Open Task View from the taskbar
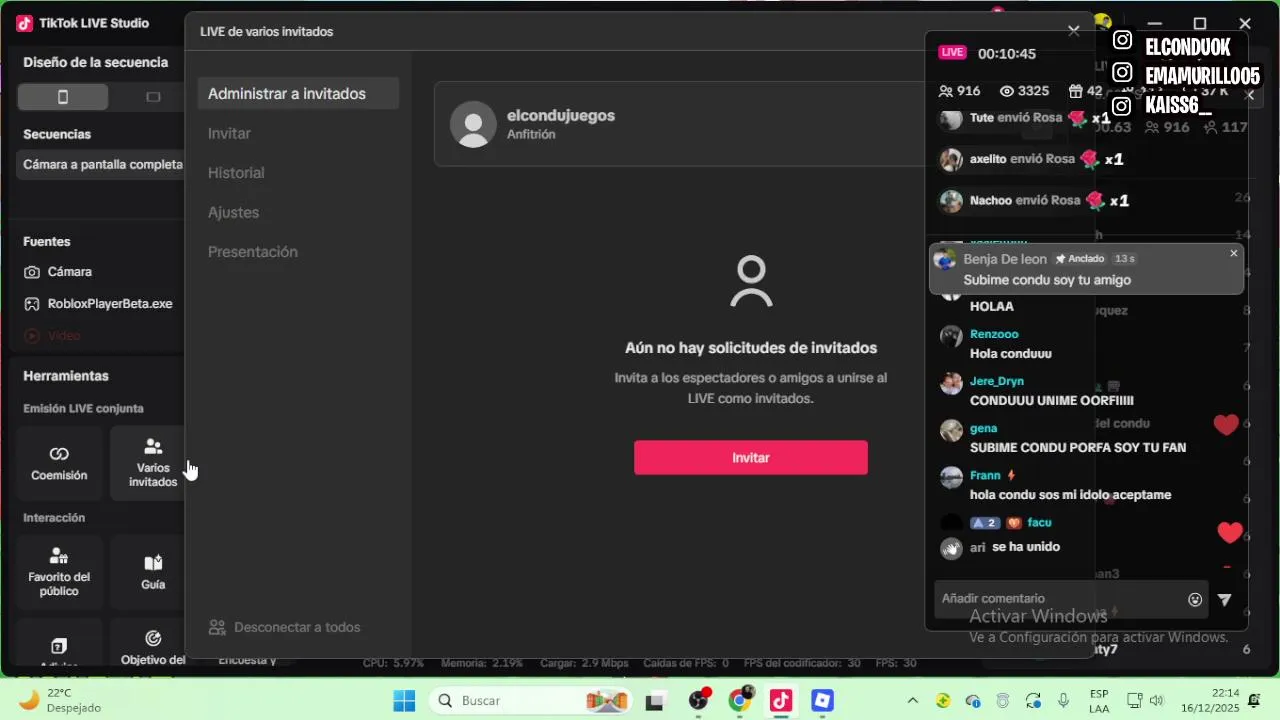1280x720 pixels. (655, 701)
